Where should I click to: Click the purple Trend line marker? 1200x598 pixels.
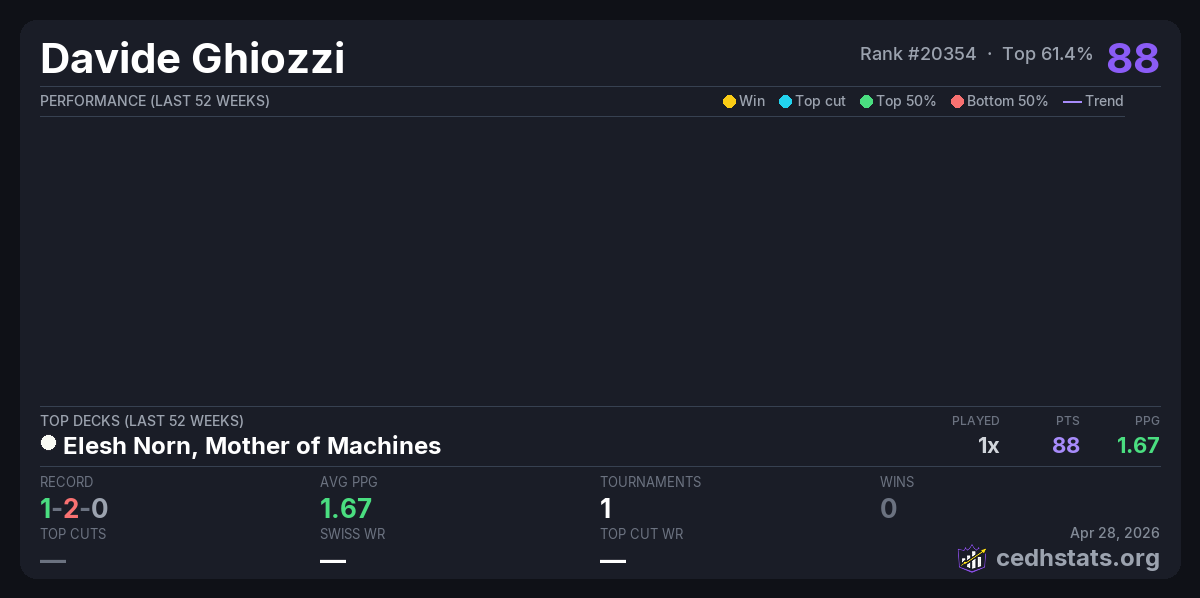1072,101
